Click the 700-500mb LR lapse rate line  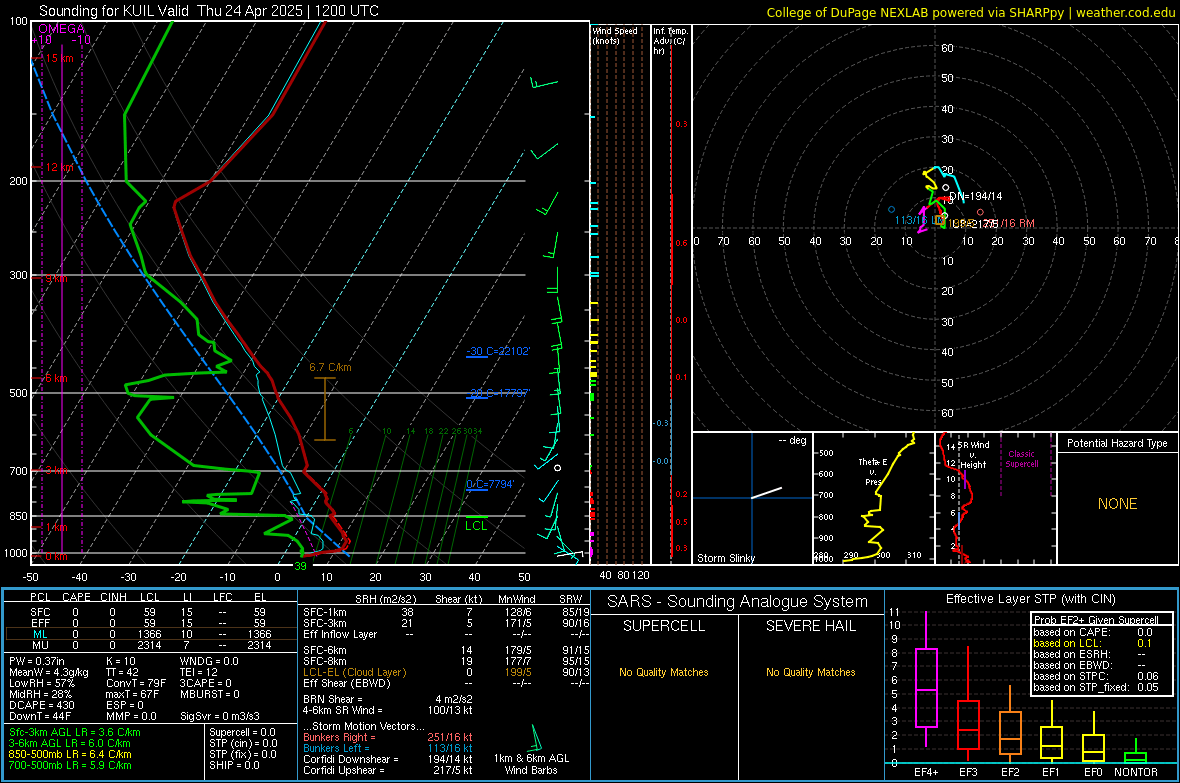[x=70, y=765]
